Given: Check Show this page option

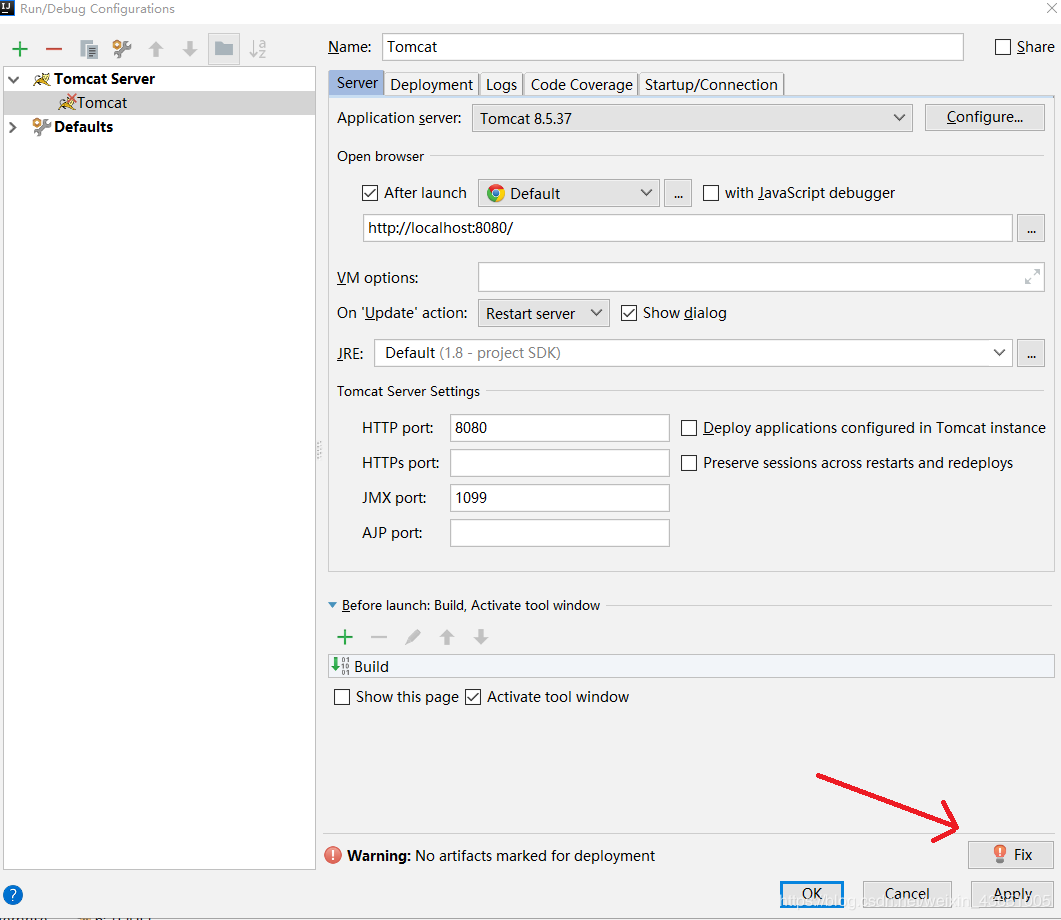Looking at the screenshot, I should pyautogui.click(x=342, y=697).
